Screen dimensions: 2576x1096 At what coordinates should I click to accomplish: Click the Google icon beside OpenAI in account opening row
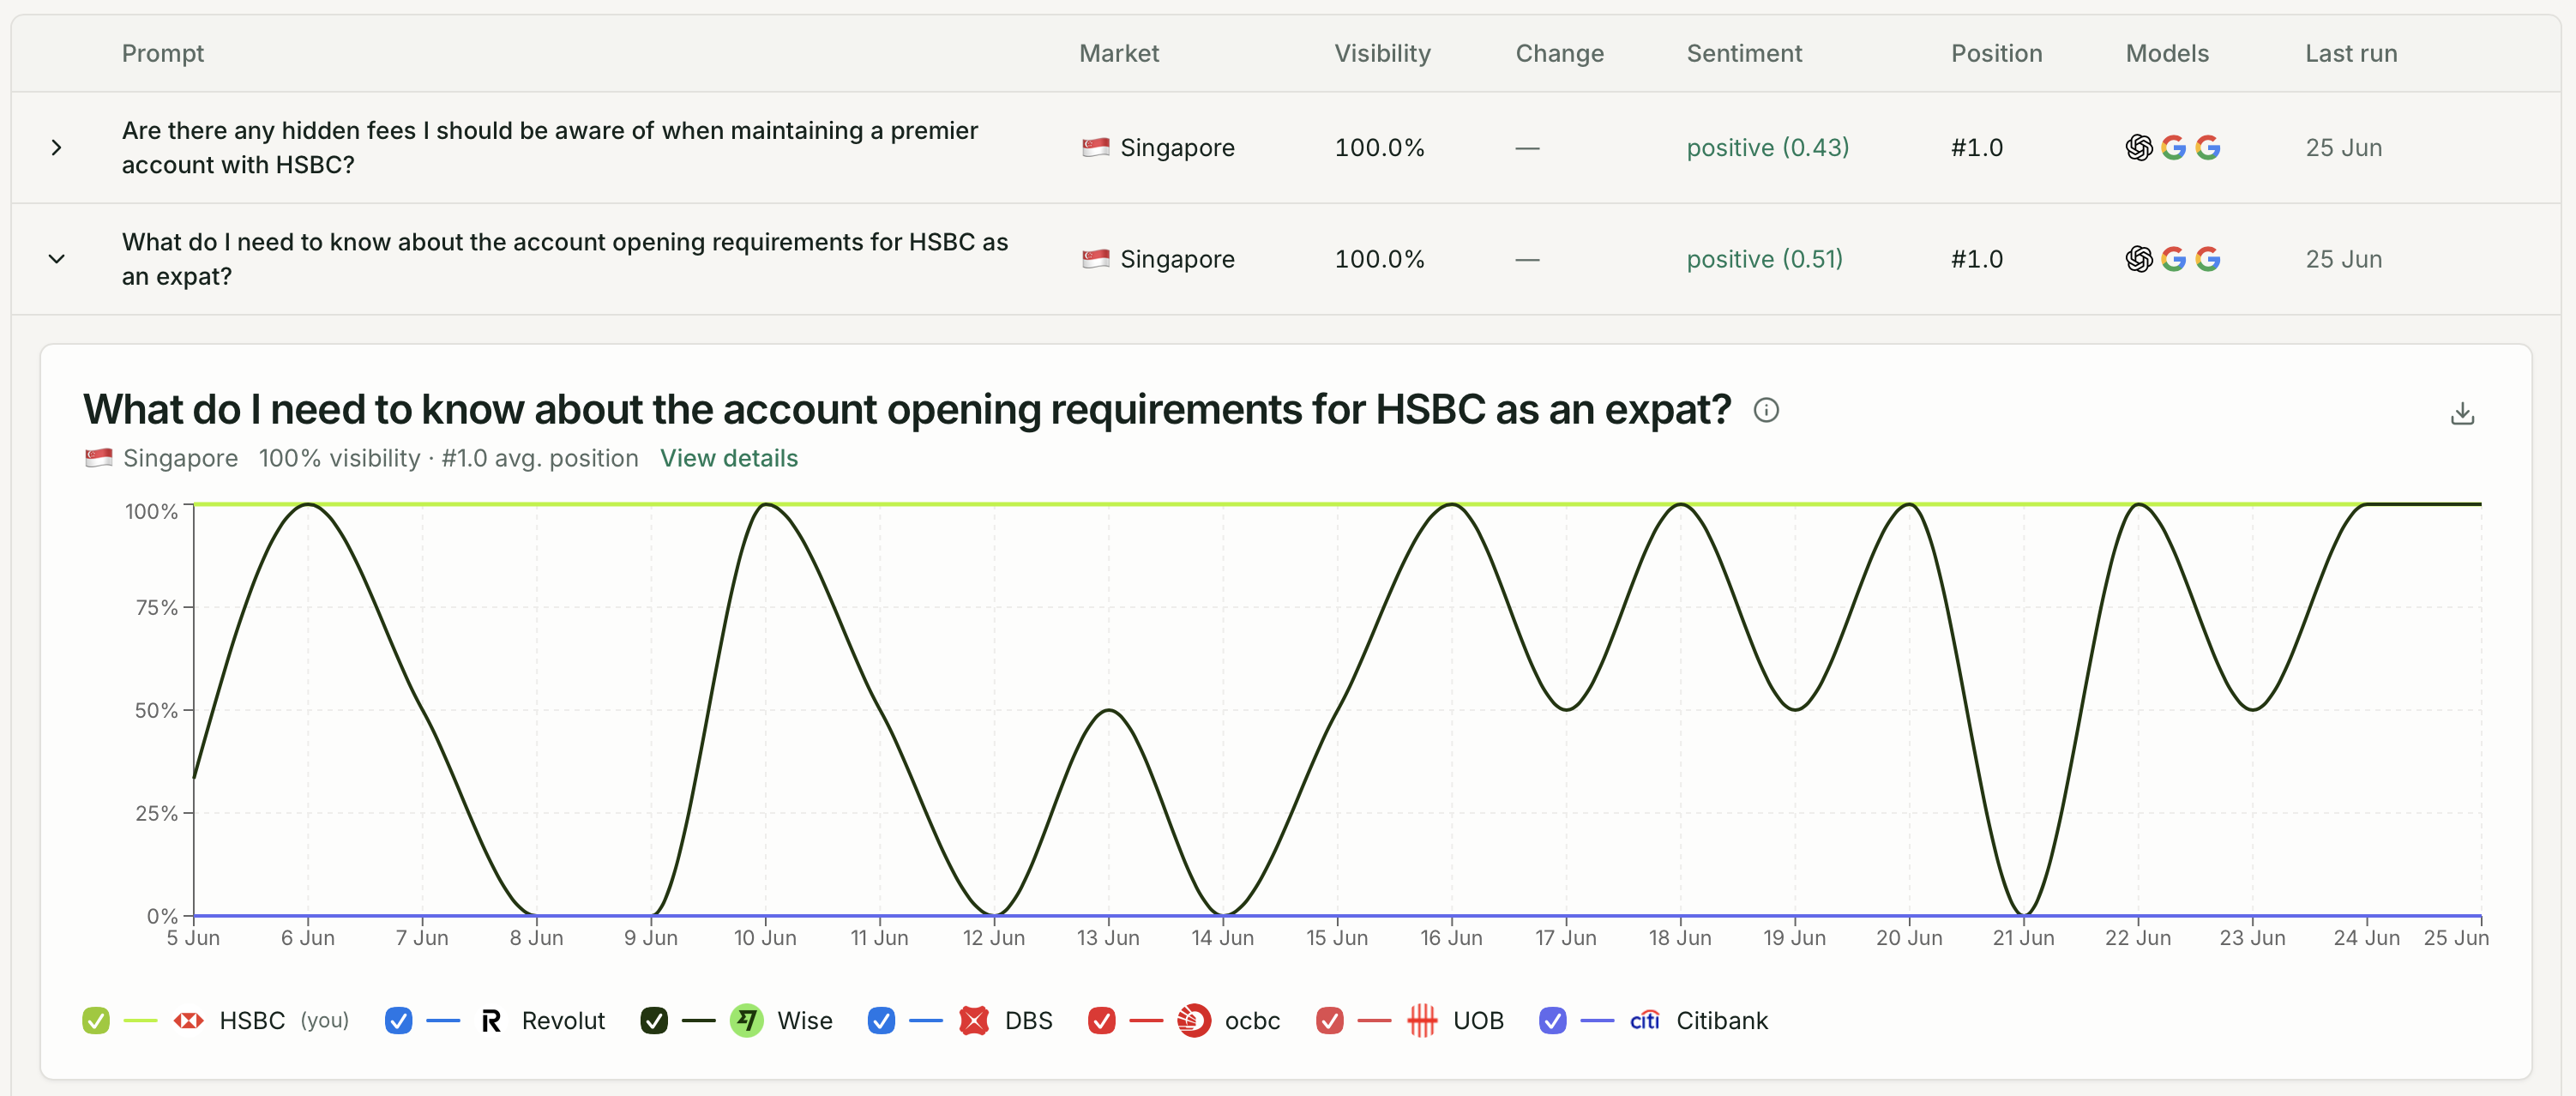[2173, 259]
